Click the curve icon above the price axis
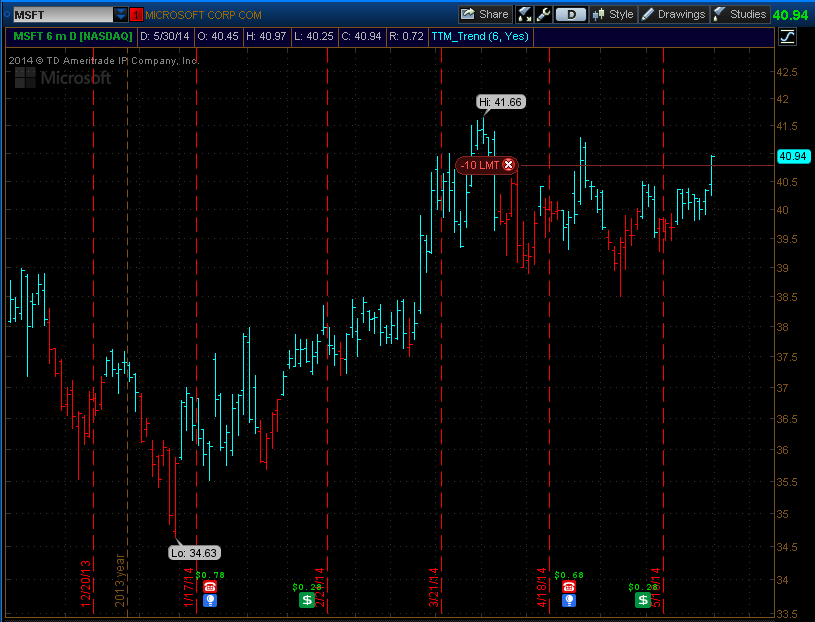Viewport: 815px width, 622px height. point(787,37)
